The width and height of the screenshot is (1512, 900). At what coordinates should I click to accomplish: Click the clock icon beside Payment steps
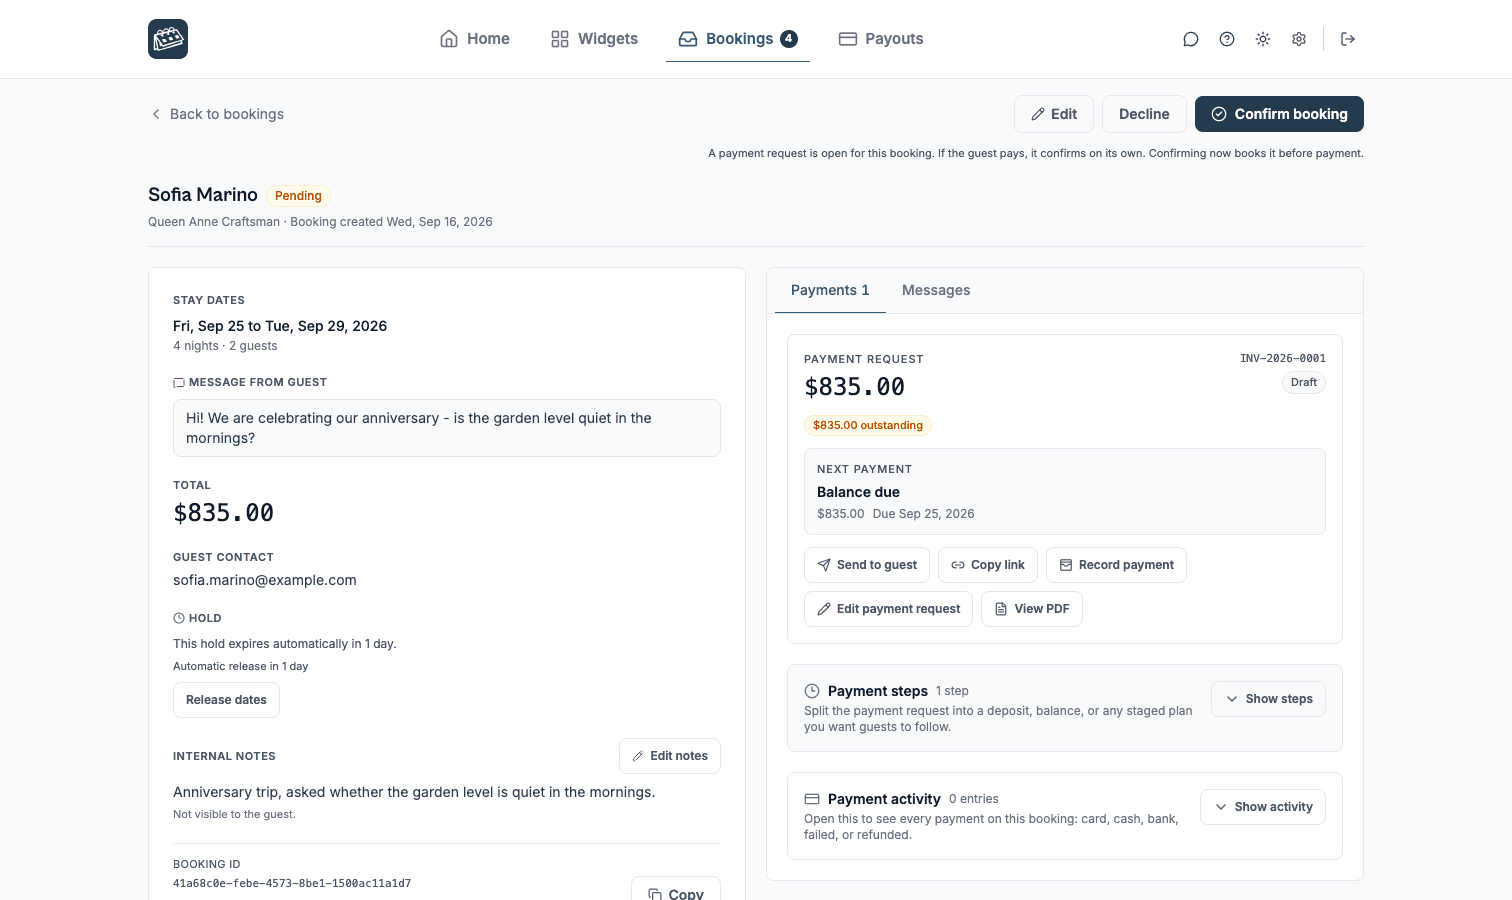click(812, 691)
